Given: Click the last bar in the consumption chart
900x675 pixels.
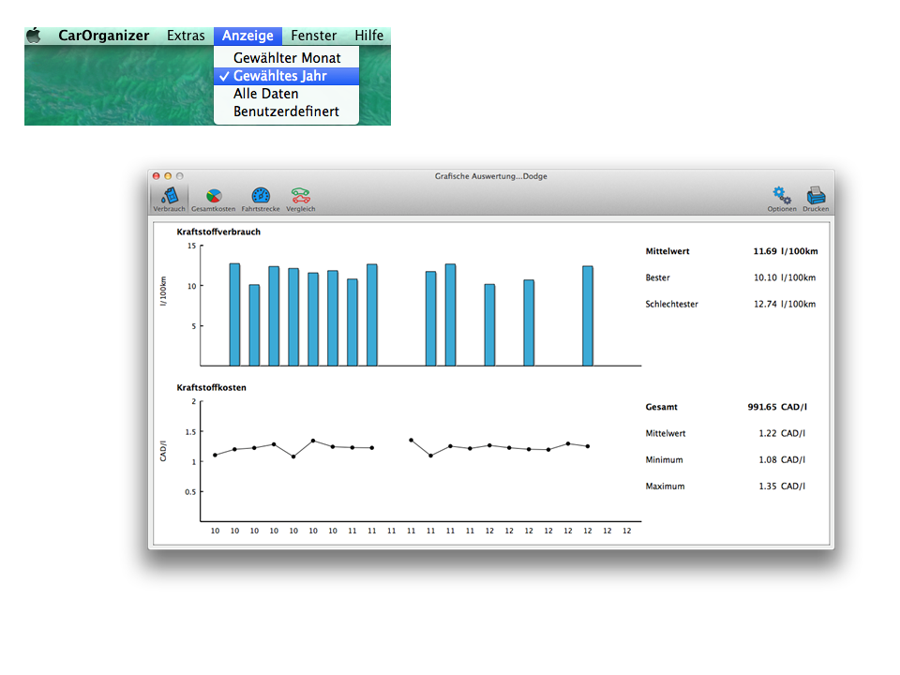Looking at the screenshot, I should click(588, 316).
